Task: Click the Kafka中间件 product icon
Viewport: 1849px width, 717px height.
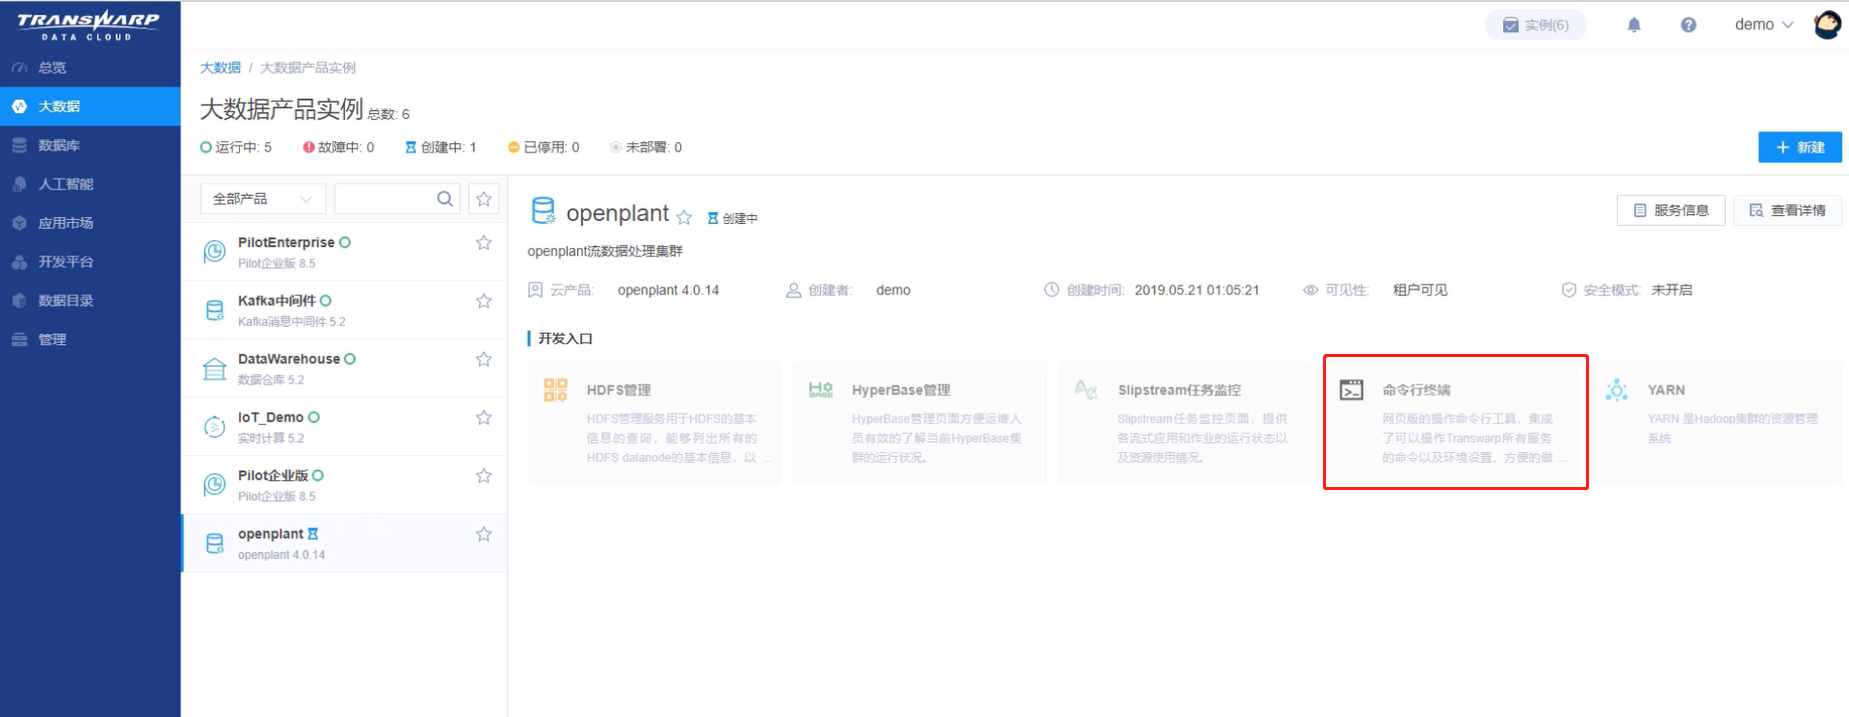Action: (214, 310)
